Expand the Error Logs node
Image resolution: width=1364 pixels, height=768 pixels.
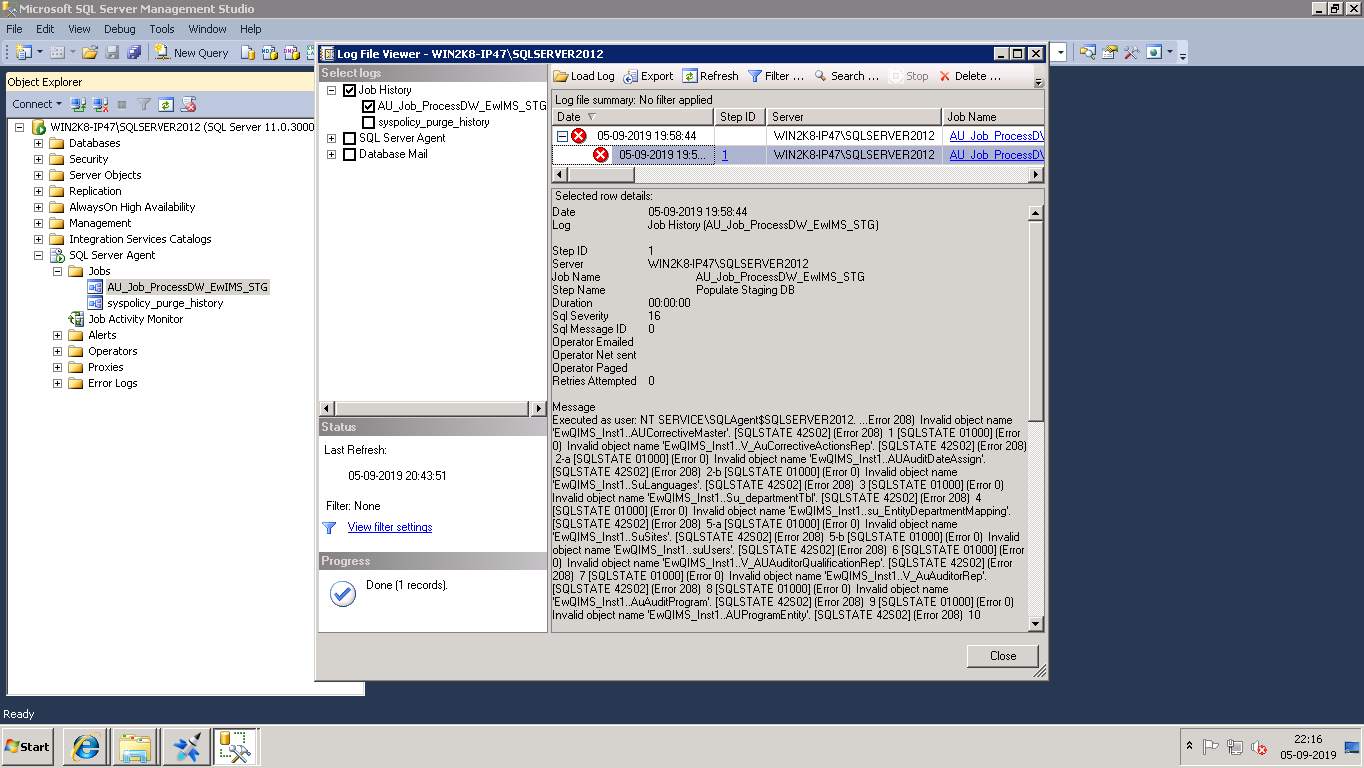click(58, 383)
